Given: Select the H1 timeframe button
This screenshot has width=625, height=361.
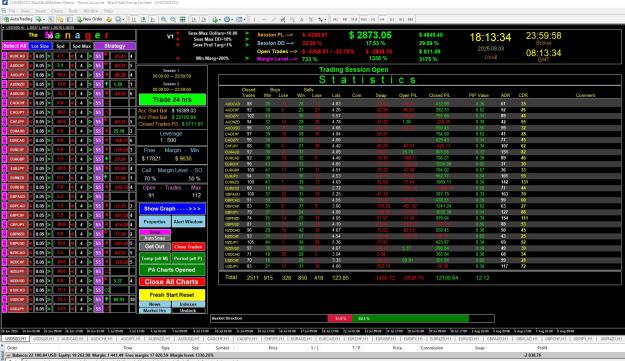Looking at the screenshot, I should pos(373,19).
